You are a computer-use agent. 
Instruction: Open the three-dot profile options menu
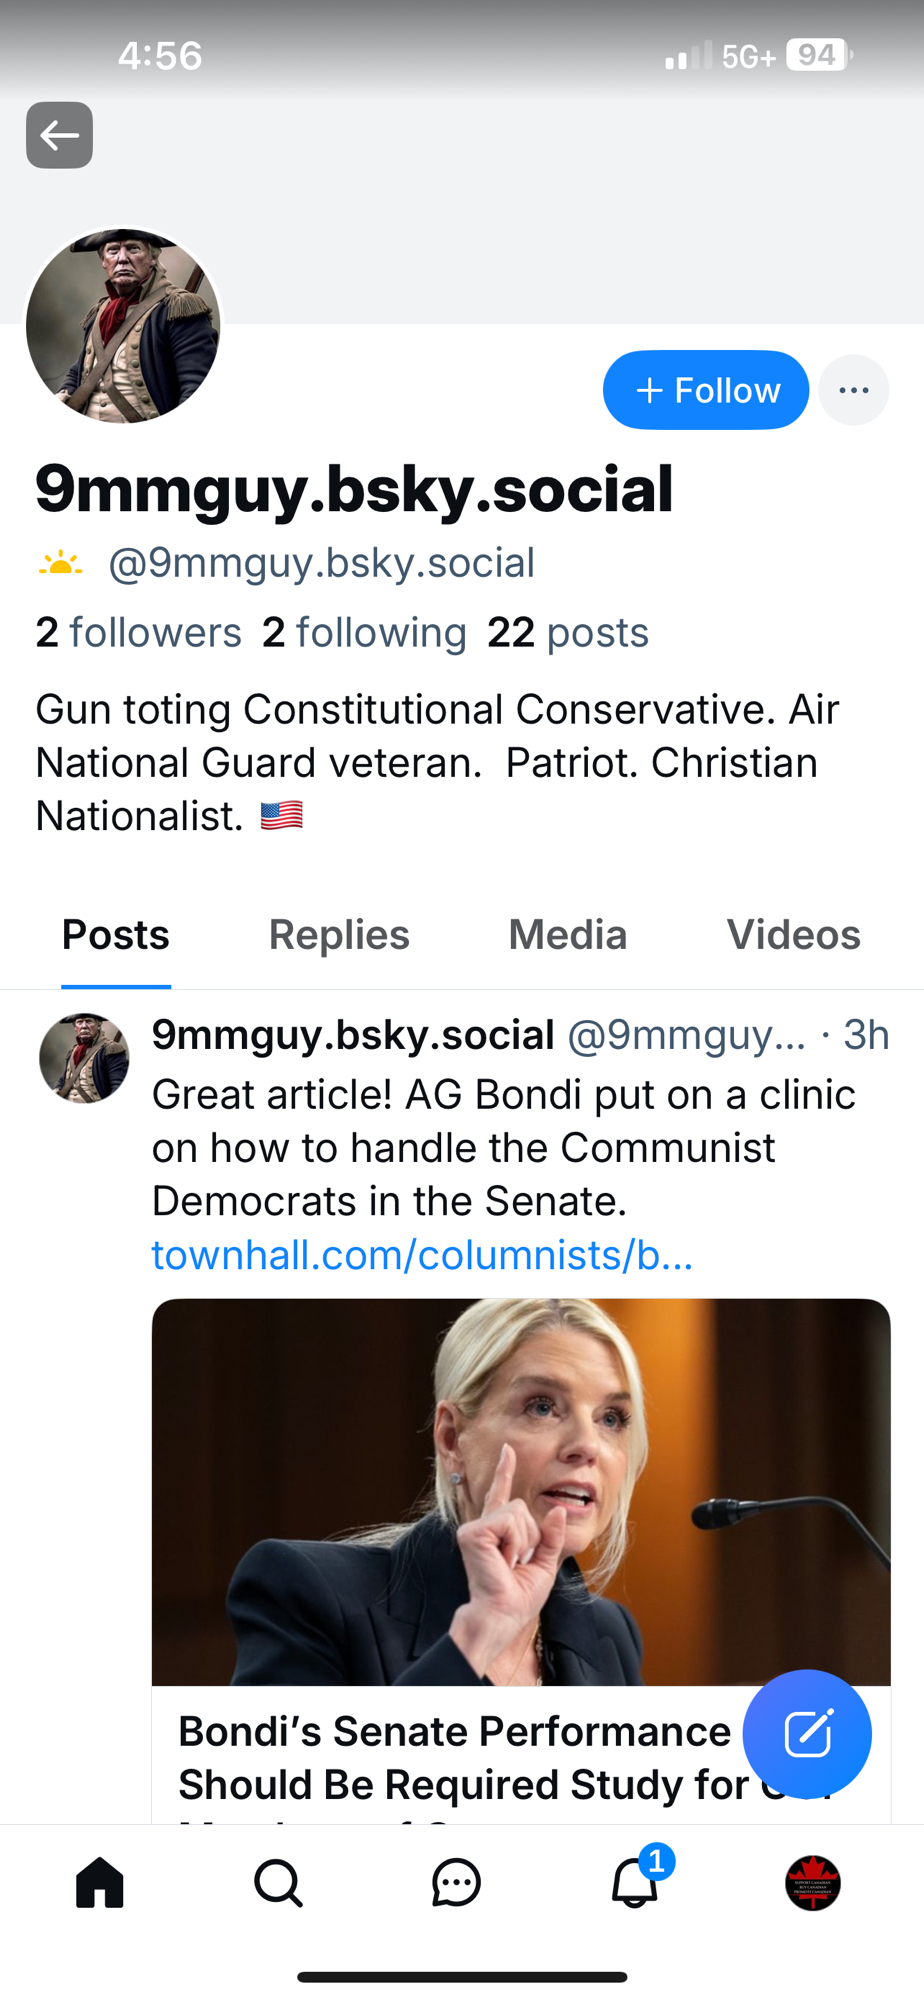point(853,390)
